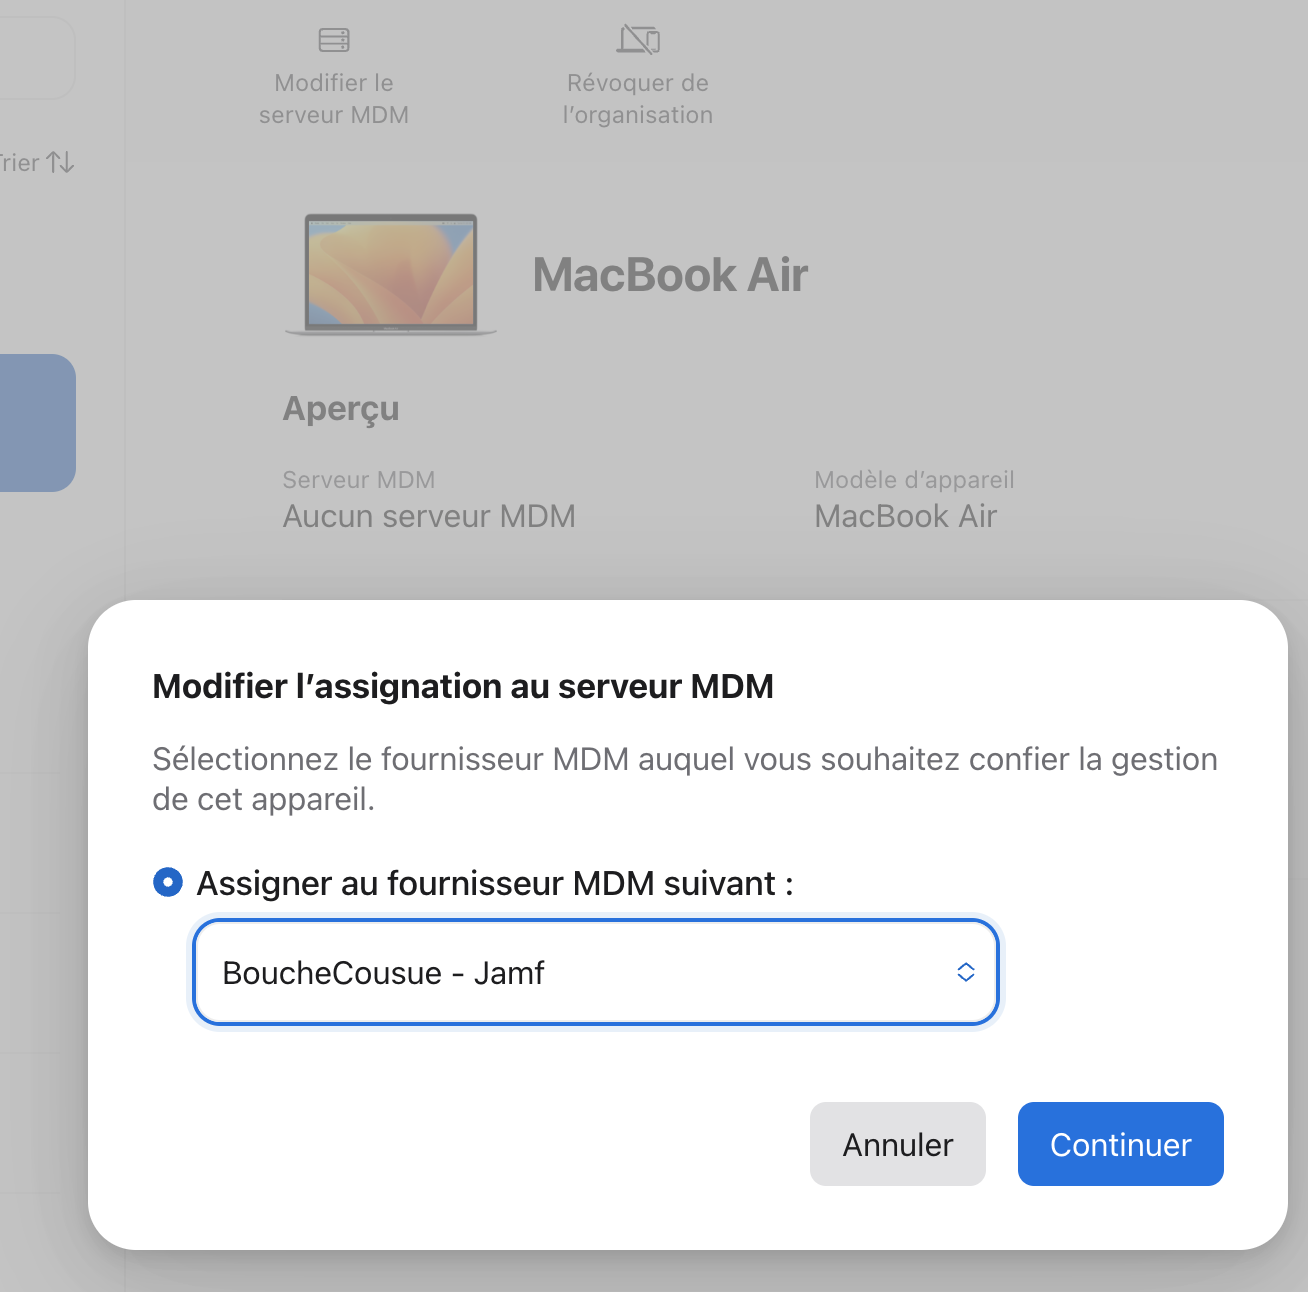Click the Modèle d'appareil label
Viewport: 1308px width, 1292px height.
[x=914, y=480]
